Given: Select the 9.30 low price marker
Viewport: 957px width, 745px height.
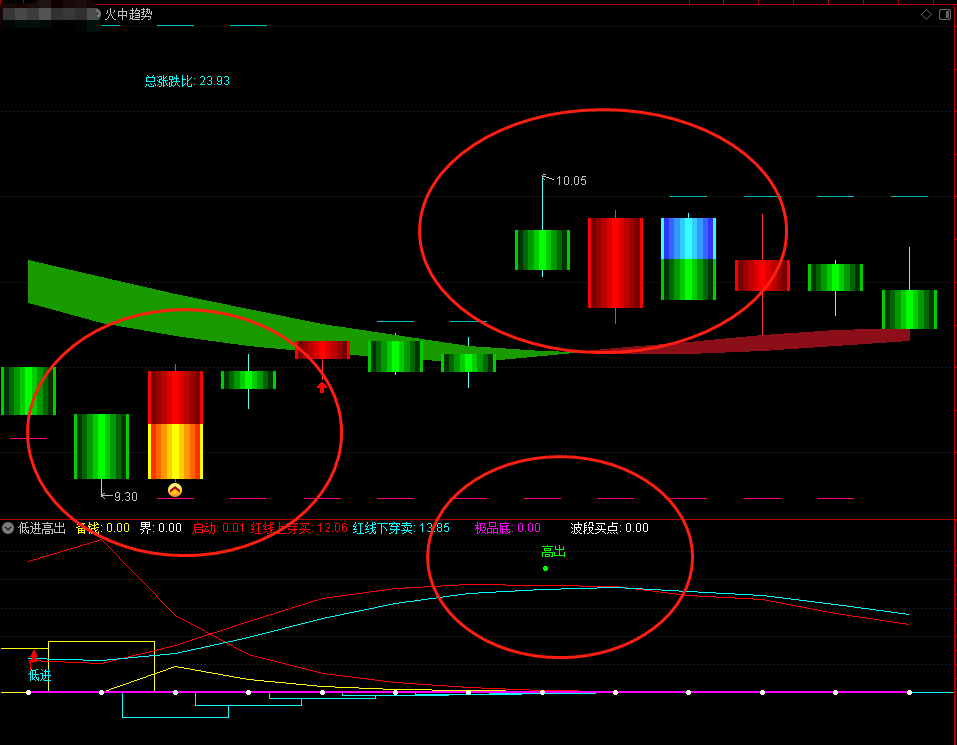Looking at the screenshot, I should pos(120,496).
